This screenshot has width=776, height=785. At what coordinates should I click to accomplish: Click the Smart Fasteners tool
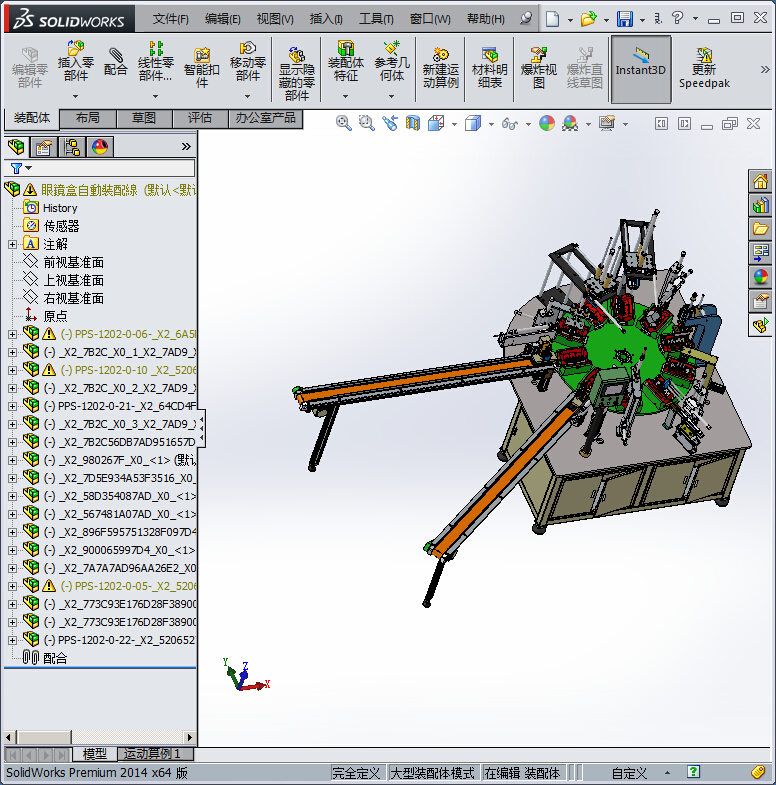pos(202,68)
